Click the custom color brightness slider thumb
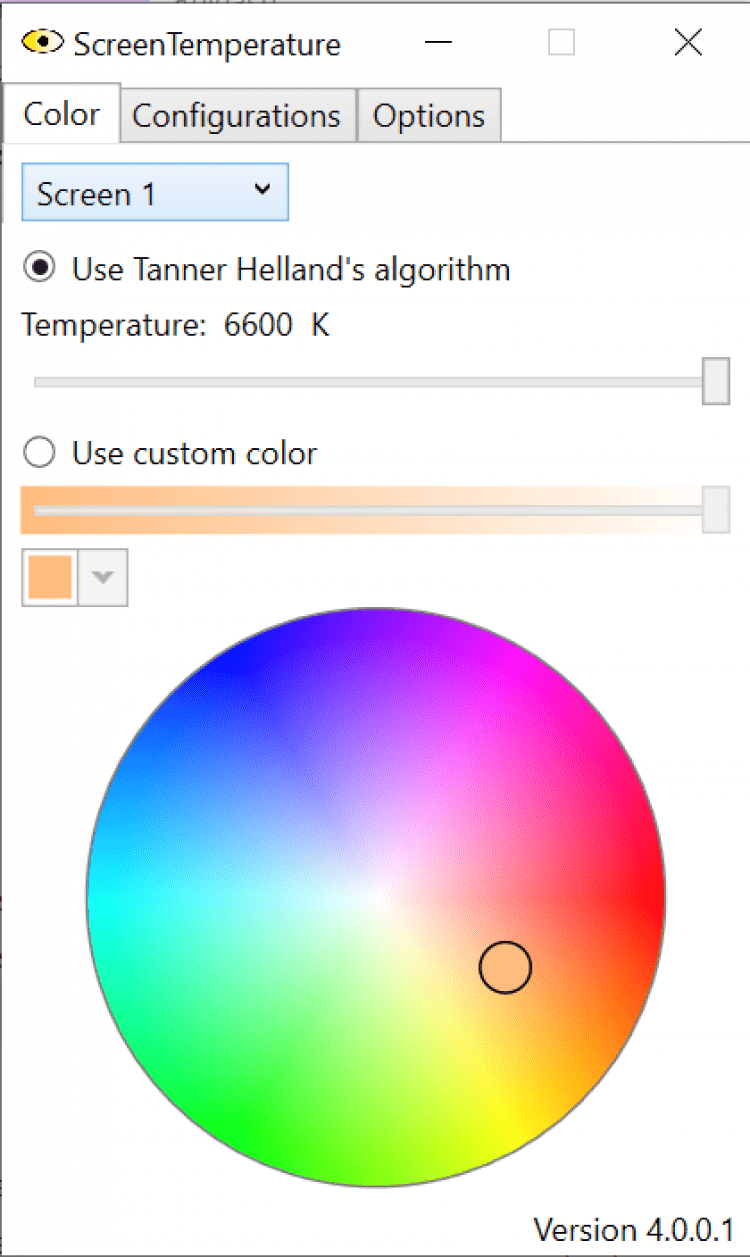Screen dimensions: 750x1257 coord(715,510)
